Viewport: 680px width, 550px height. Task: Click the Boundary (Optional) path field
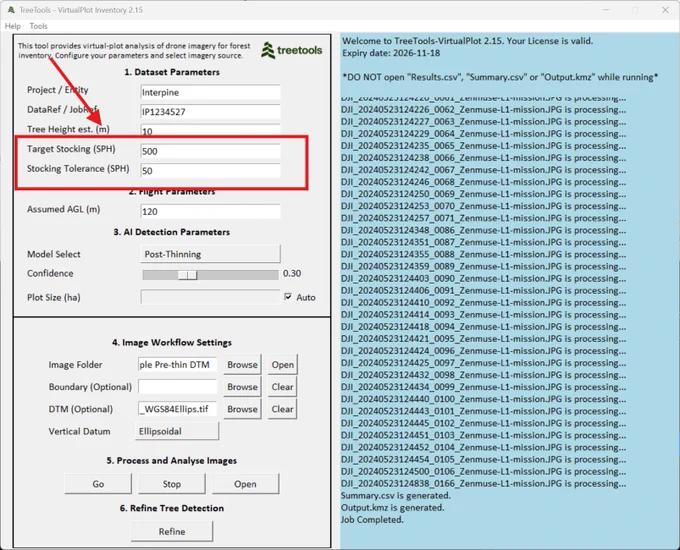(x=177, y=386)
